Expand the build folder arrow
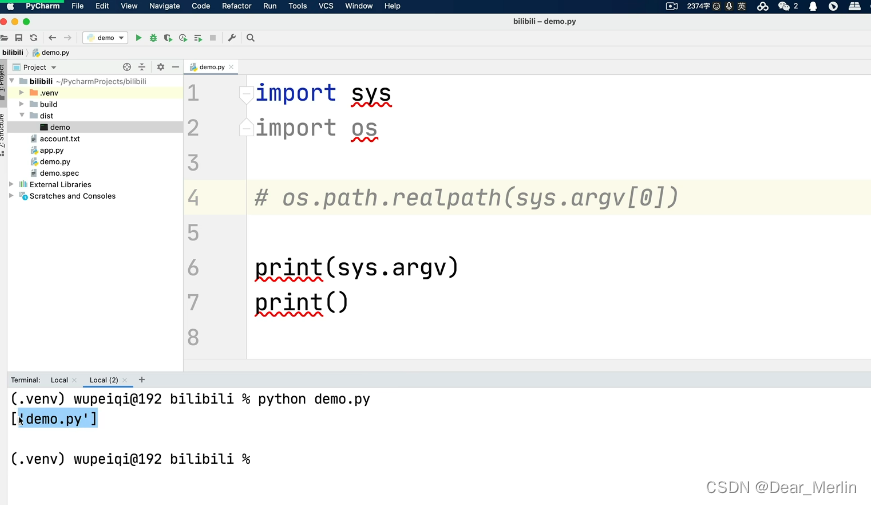871x505 pixels. click(x=22, y=104)
